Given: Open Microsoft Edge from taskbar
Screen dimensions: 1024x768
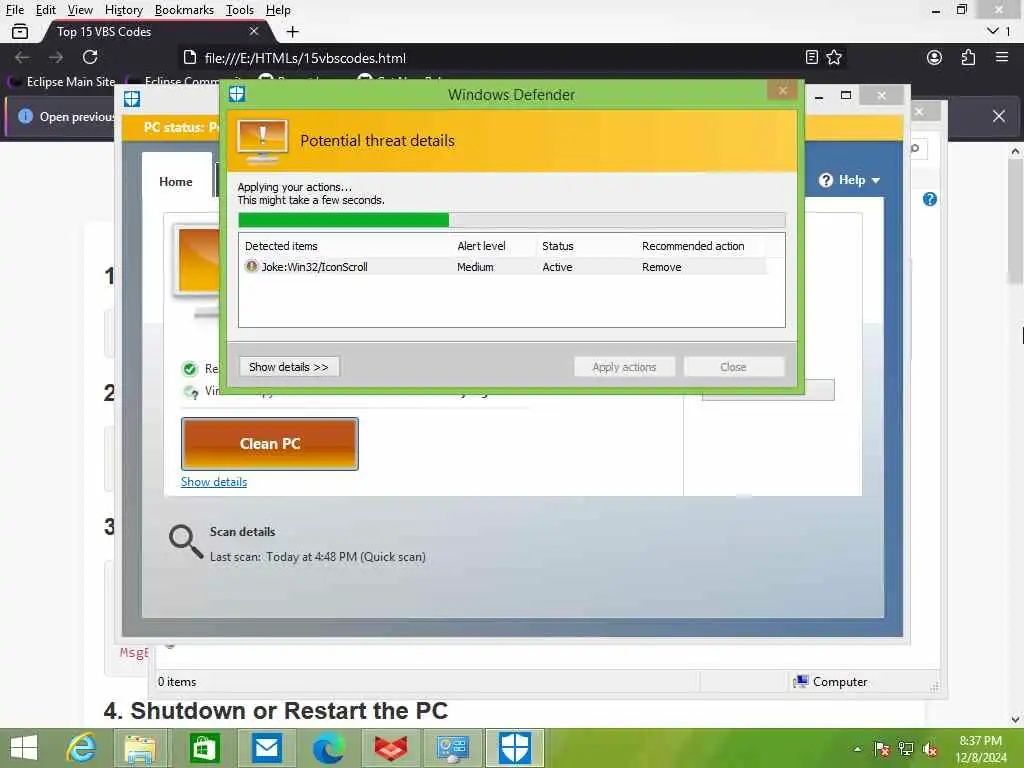Looking at the screenshot, I should pos(328,748).
